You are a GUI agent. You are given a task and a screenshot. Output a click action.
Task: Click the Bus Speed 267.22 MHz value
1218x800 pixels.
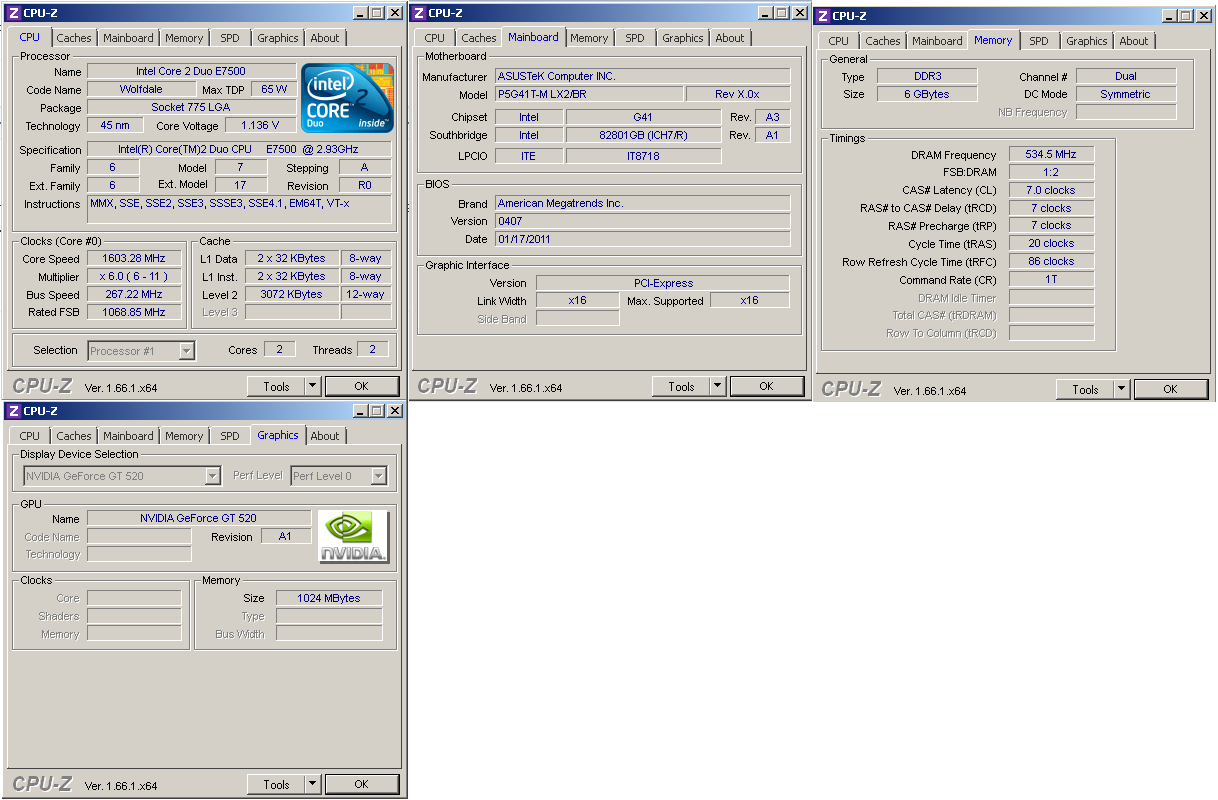(x=134, y=294)
